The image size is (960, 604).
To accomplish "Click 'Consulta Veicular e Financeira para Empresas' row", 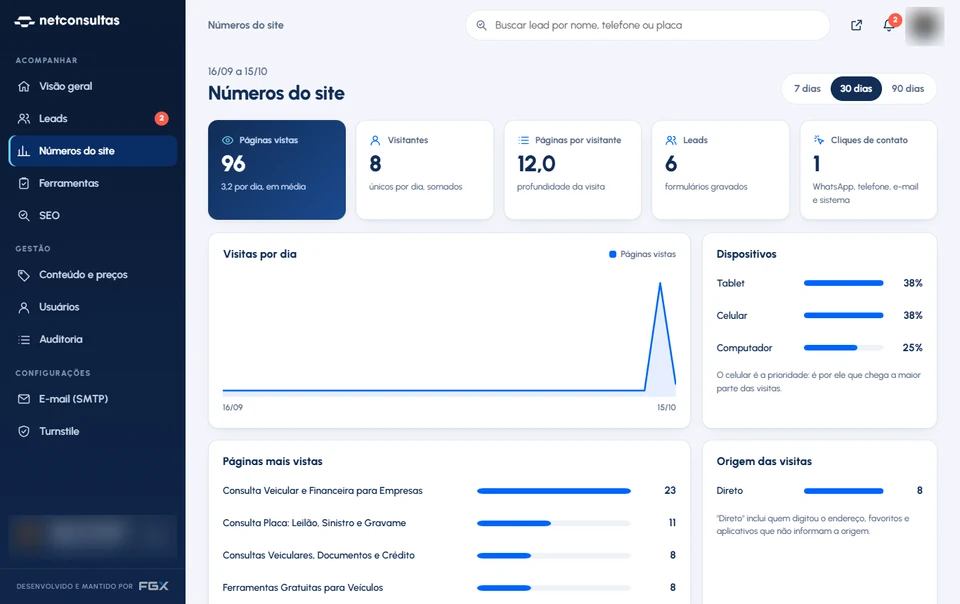I will coord(449,491).
